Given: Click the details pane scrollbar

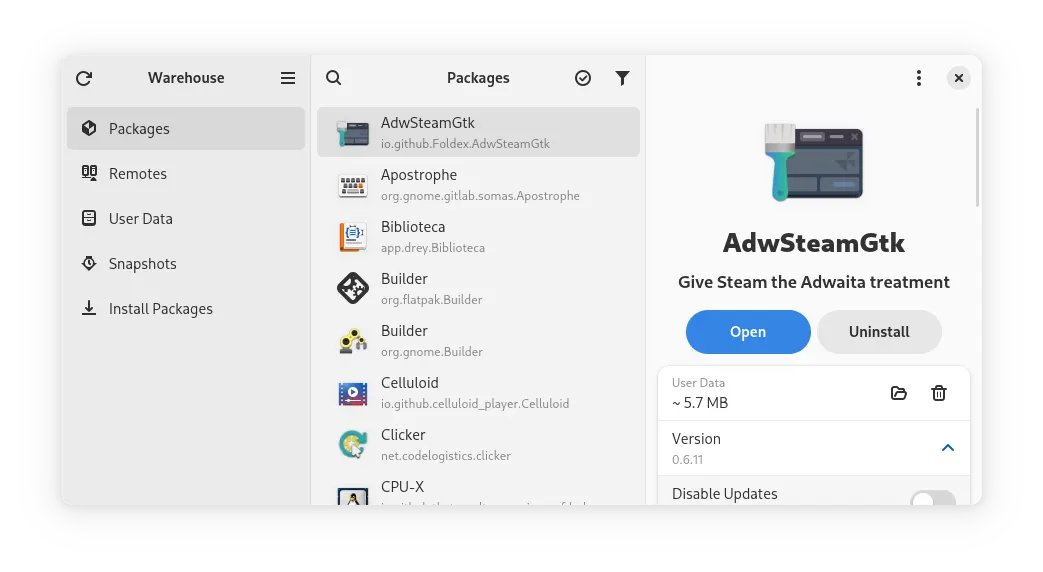Looking at the screenshot, I should coord(977,158).
